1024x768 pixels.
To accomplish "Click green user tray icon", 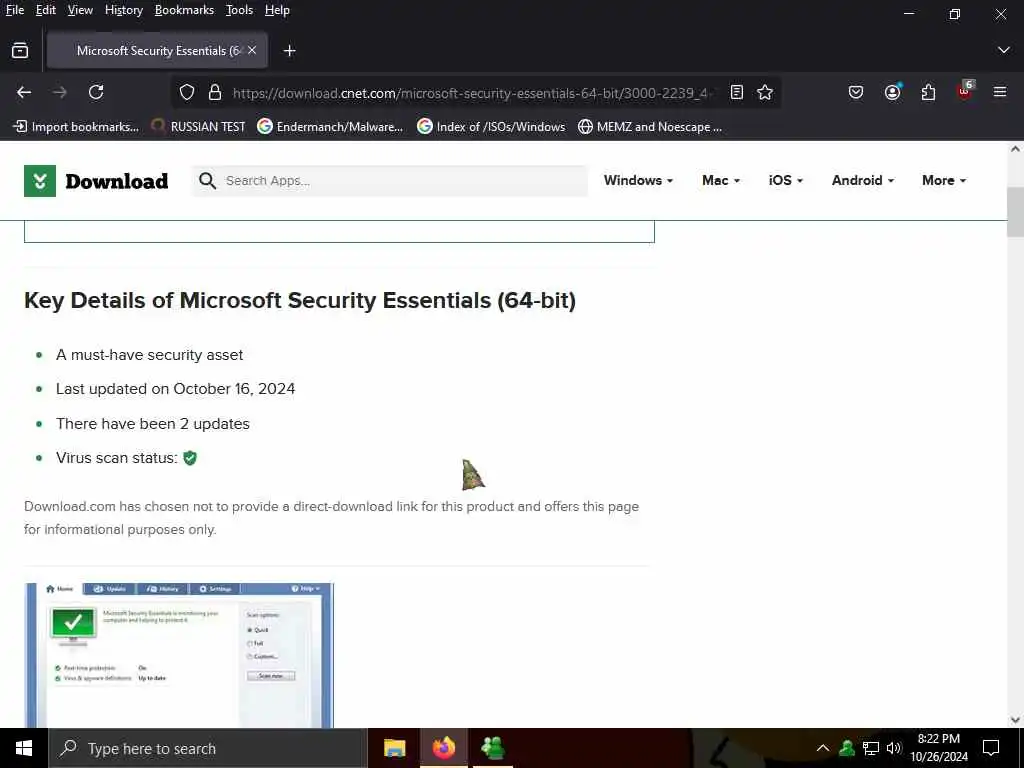I will pos(847,748).
